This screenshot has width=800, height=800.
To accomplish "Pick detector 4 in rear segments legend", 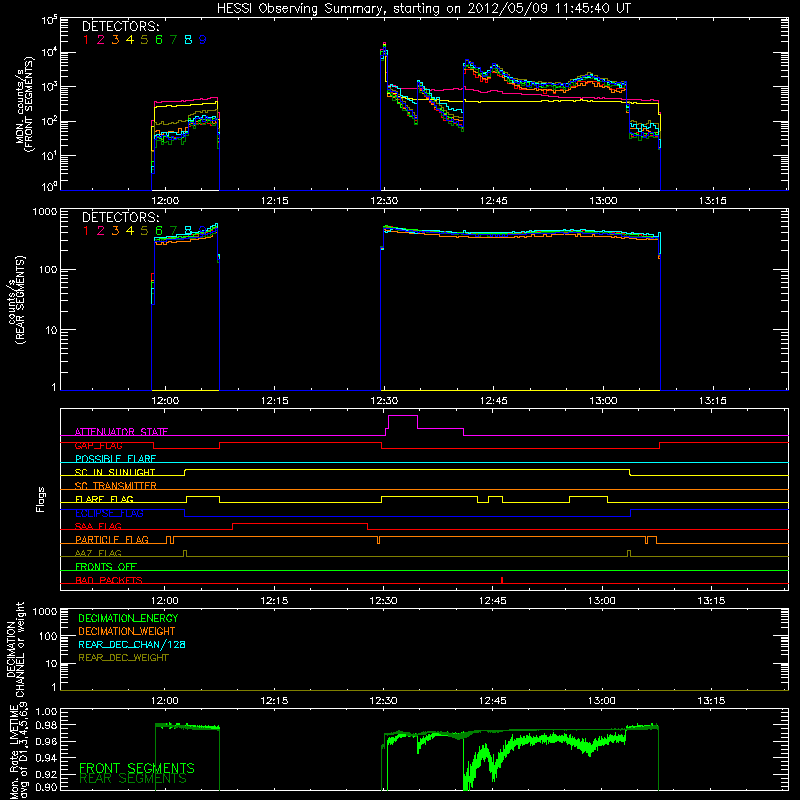I will 130,231.
